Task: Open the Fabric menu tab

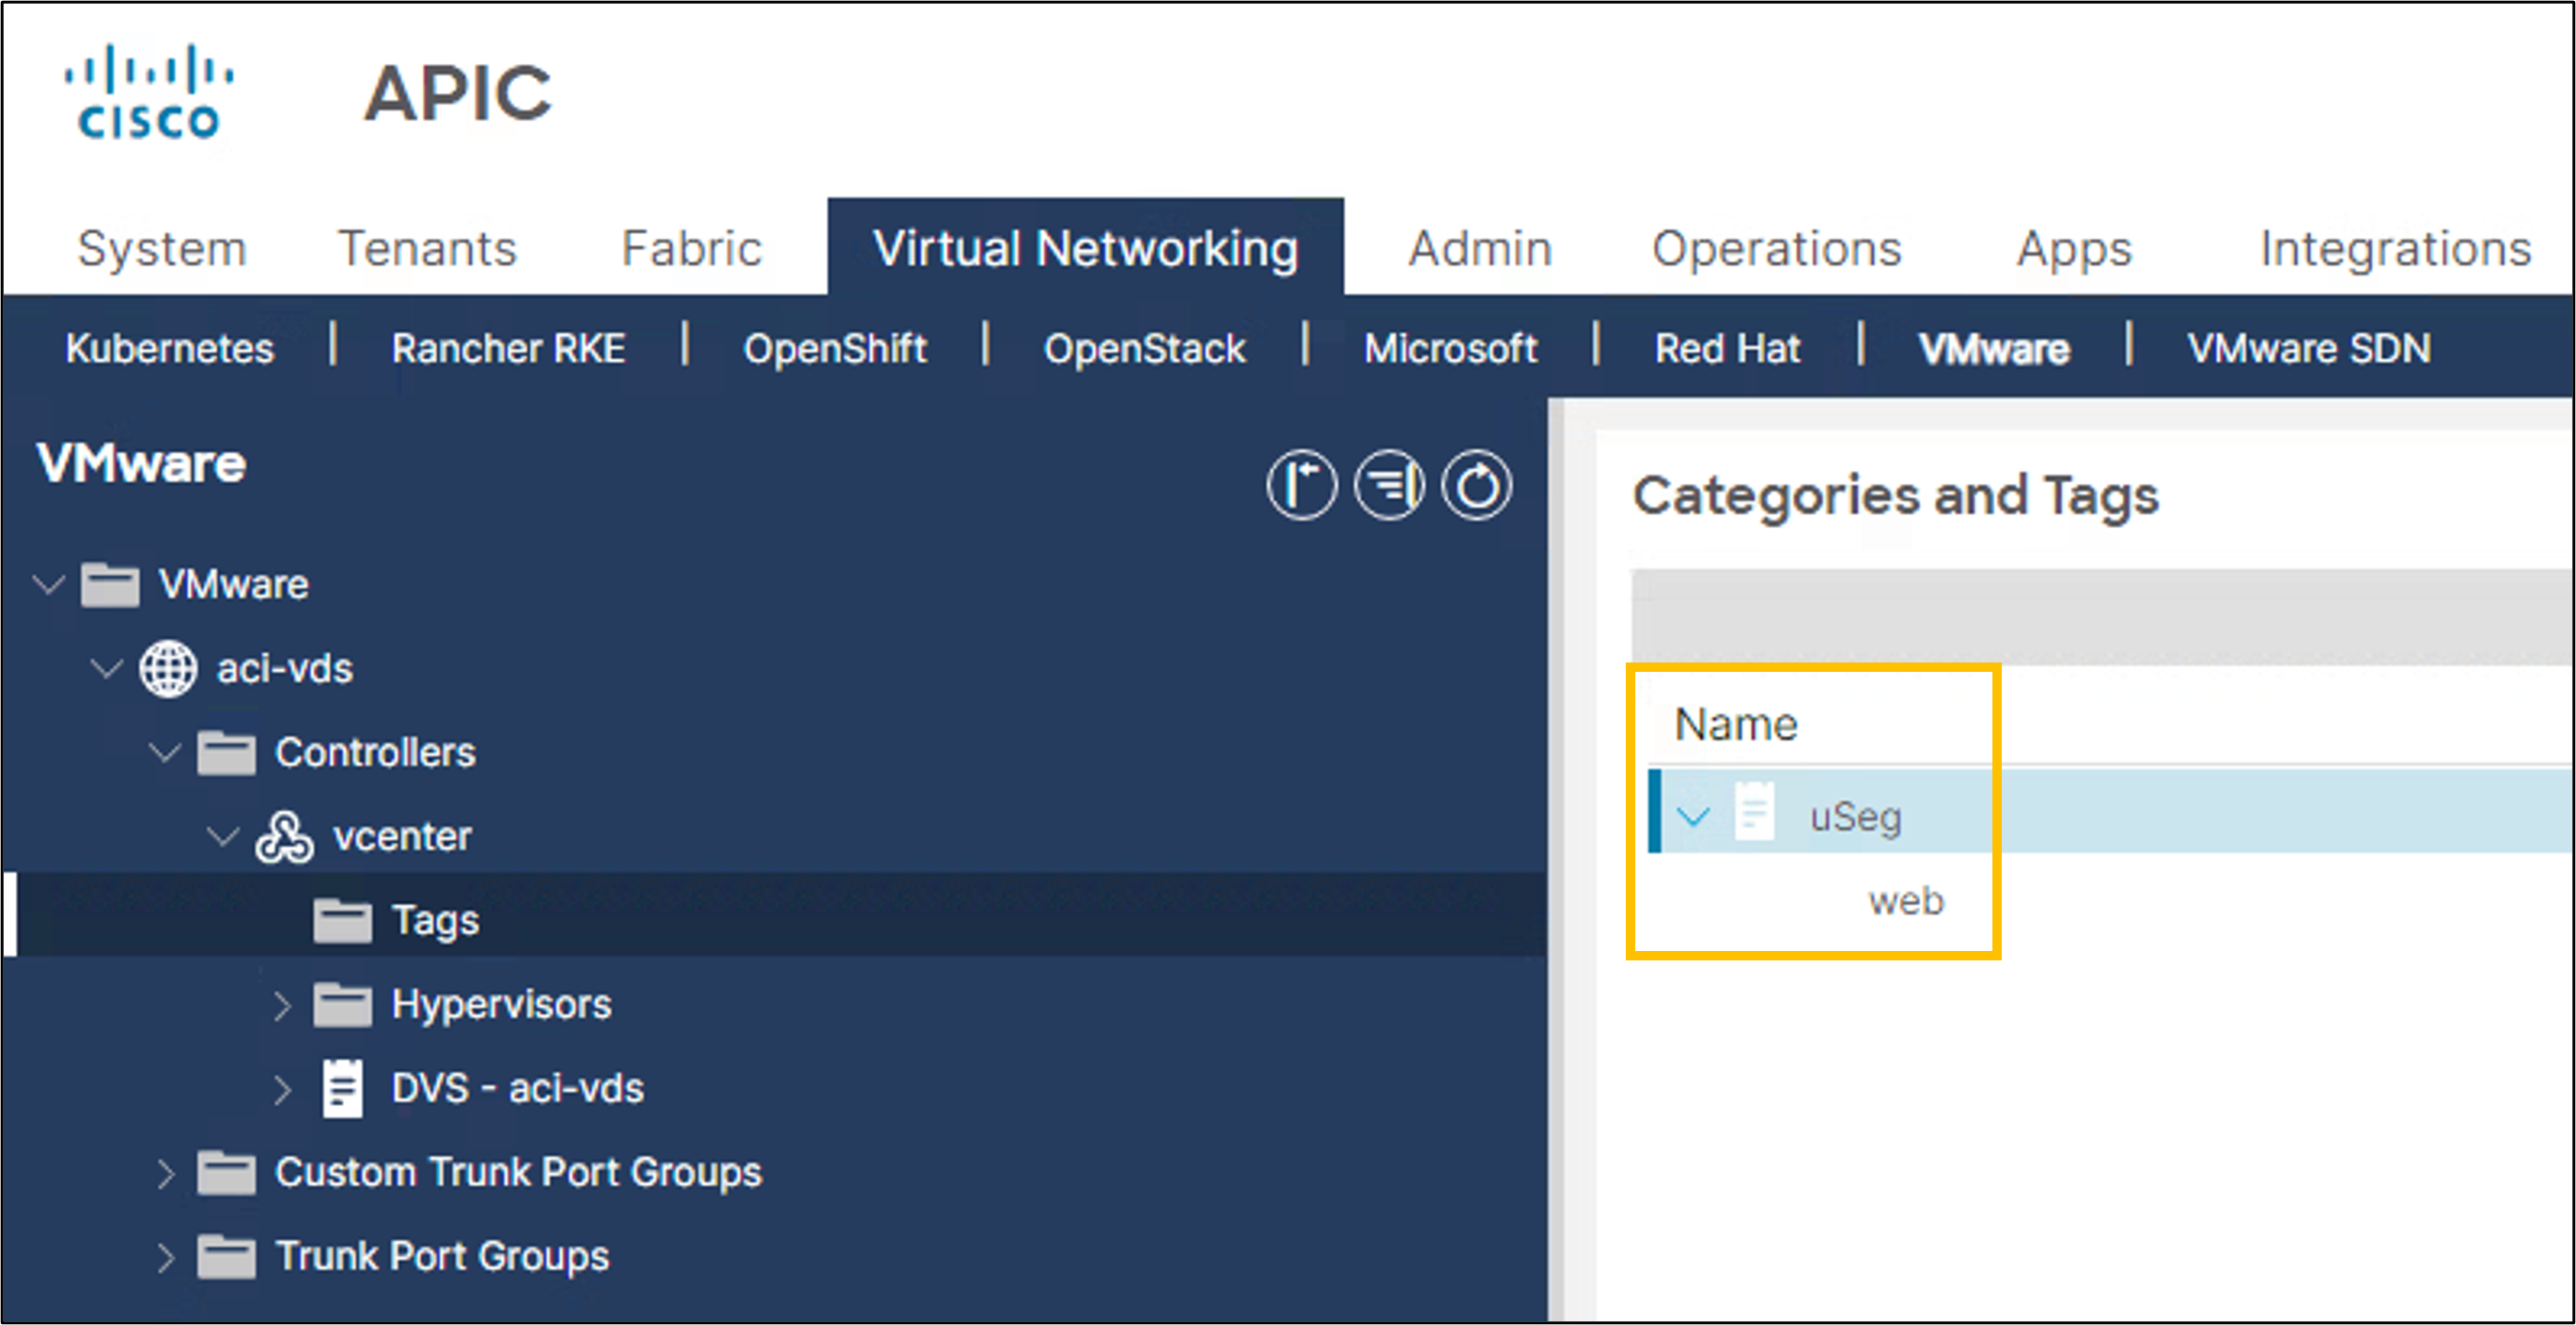Action: (x=691, y=248)
